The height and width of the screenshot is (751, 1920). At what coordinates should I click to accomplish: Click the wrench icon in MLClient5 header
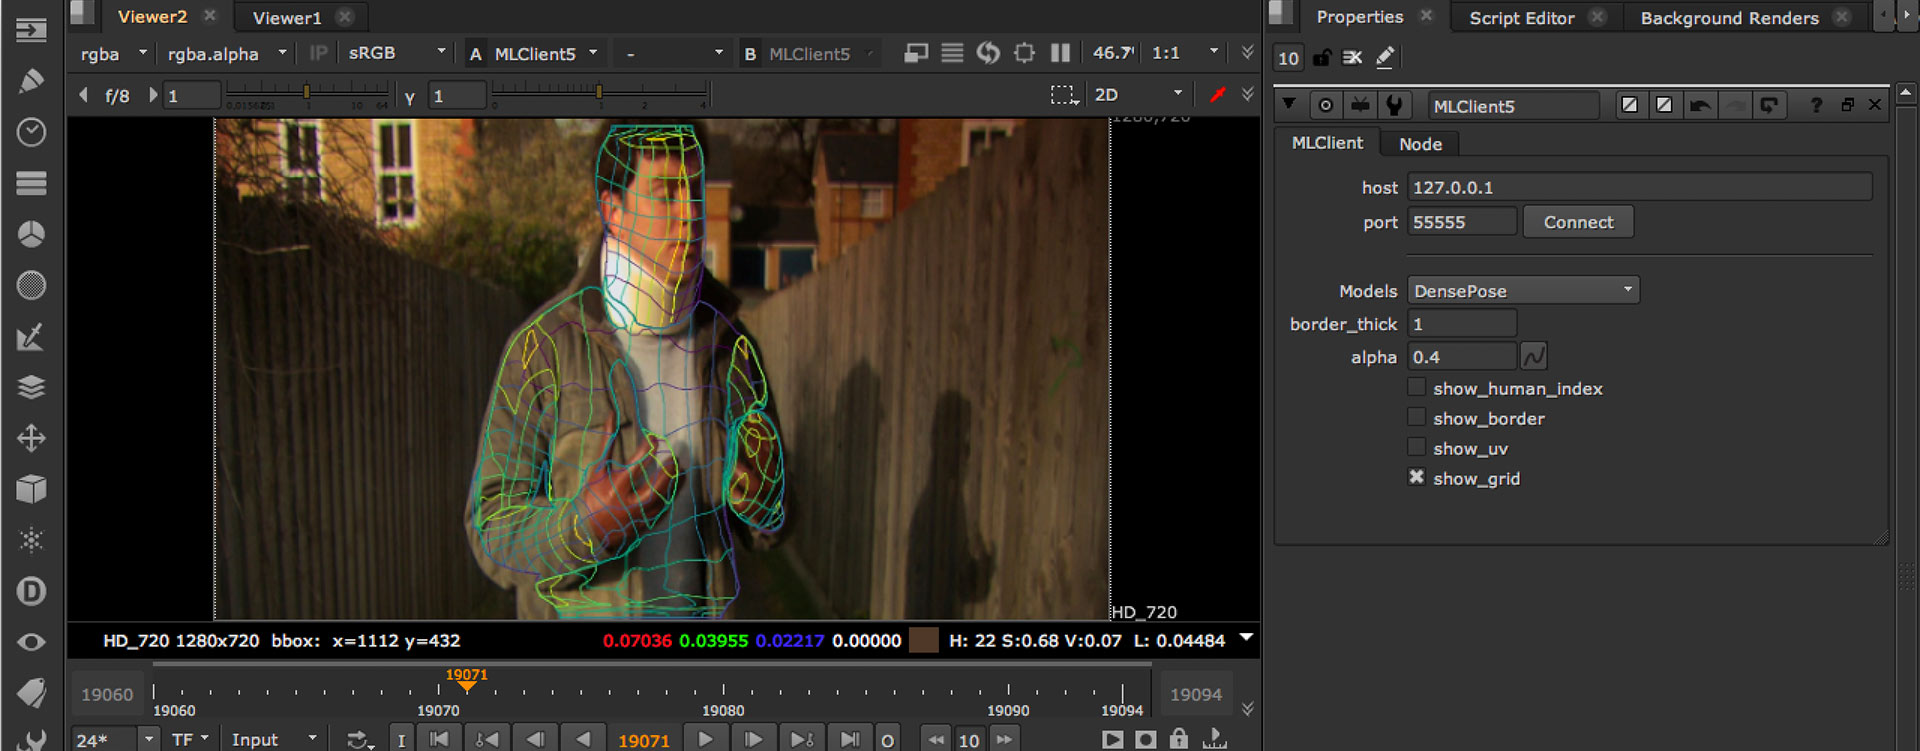point(1394,105)
